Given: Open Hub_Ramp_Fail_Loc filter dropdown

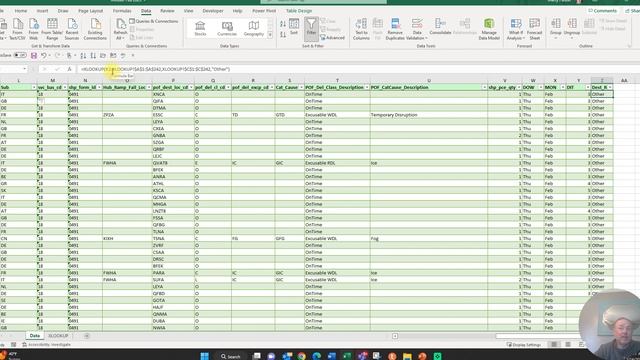Looking at the screenshot, I should pyautogui.click(x=149, y=87).
